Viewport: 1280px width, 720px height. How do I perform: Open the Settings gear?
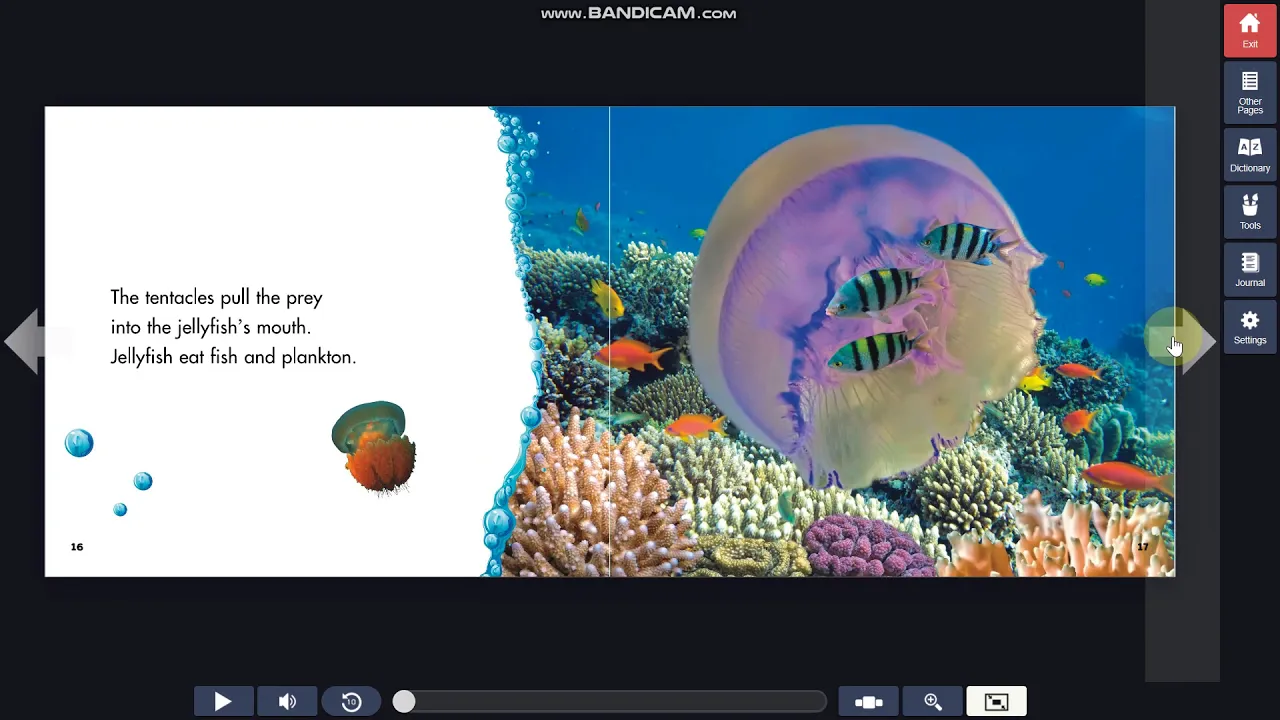pos(1250,326)
